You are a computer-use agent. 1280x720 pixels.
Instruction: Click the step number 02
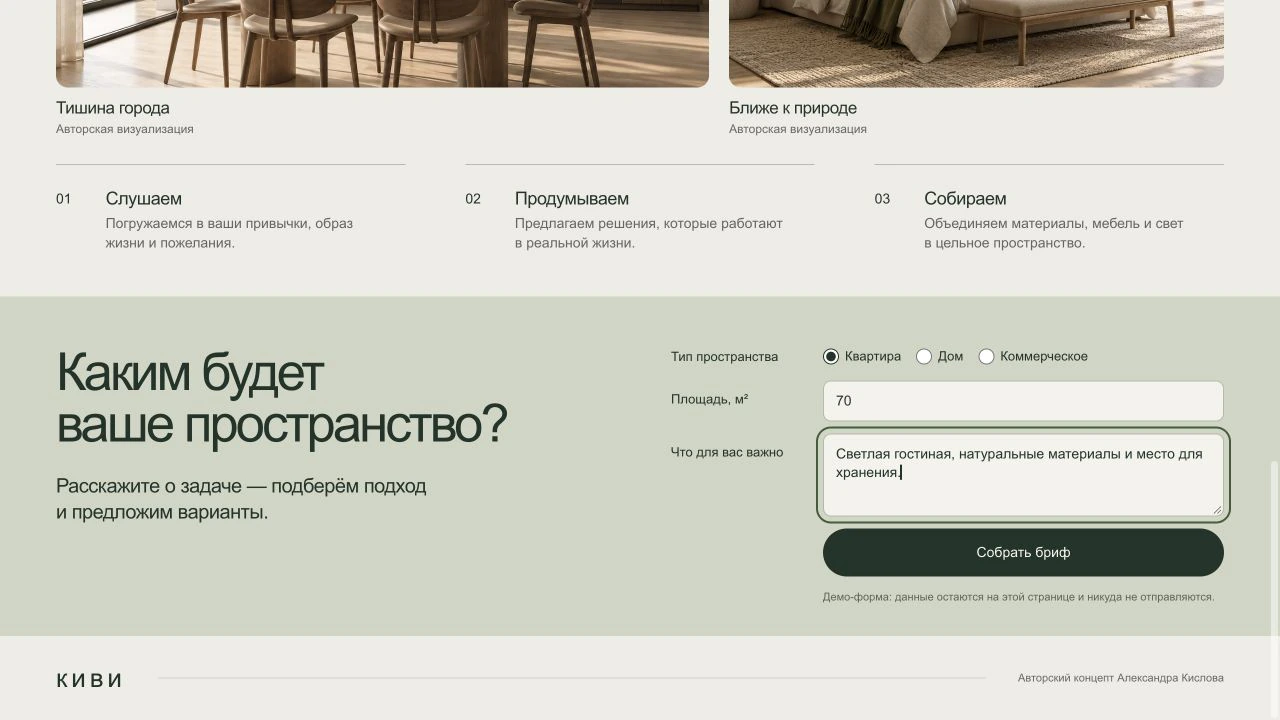point(473,199)
